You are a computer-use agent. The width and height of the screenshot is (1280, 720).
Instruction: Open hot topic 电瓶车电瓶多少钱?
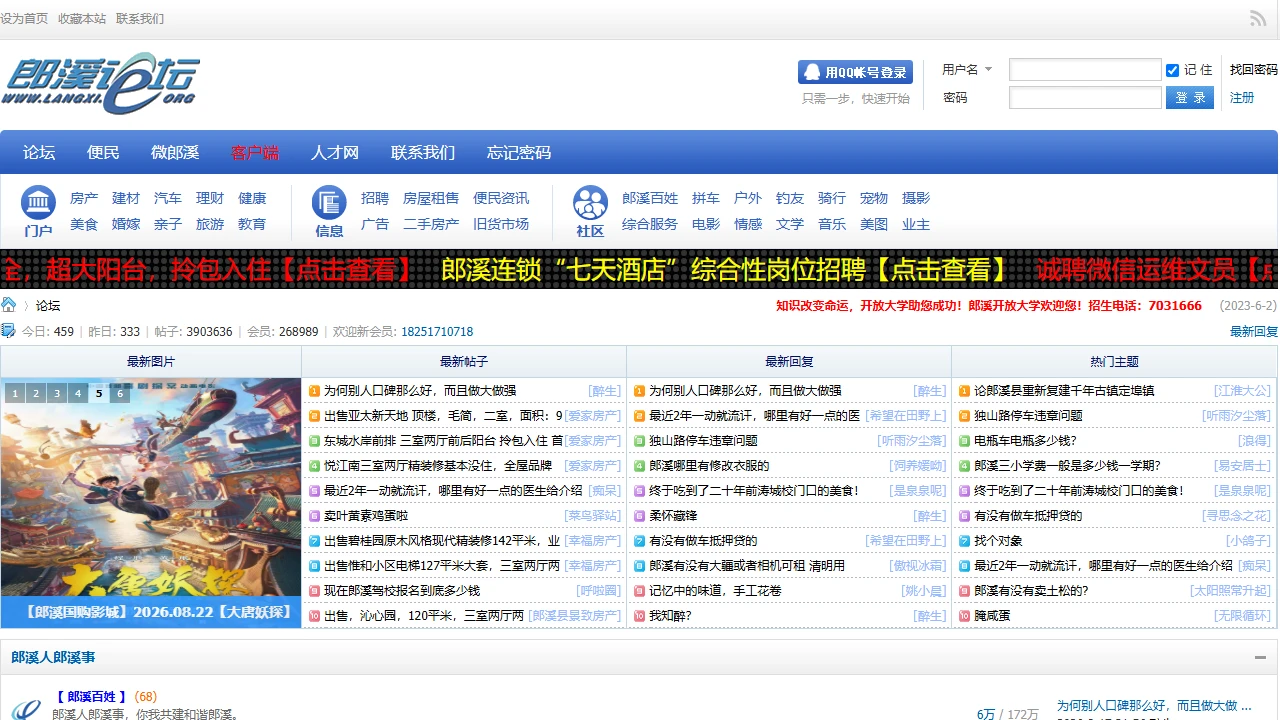click(x=1025, y=441)
